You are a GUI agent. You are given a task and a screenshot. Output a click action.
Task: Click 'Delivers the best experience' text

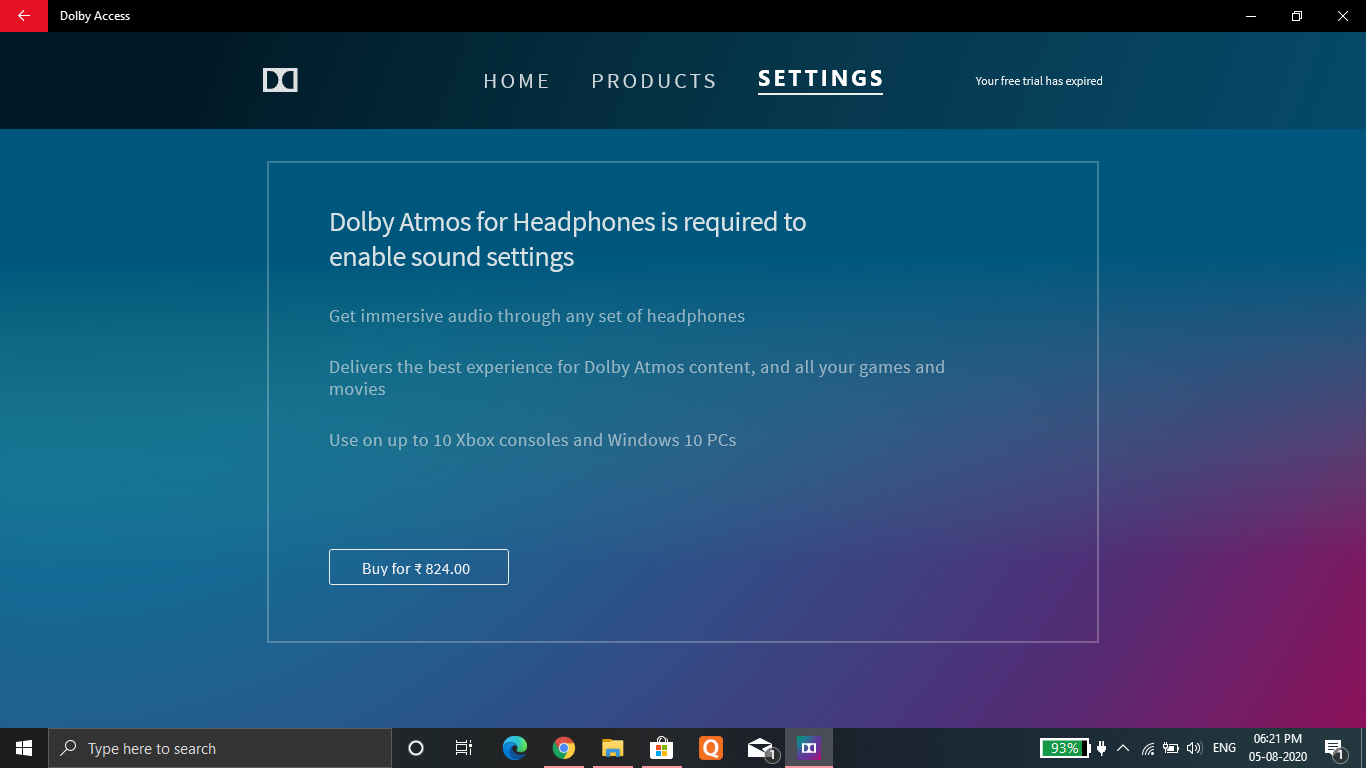pyautogui.click(x=637, y=378)
